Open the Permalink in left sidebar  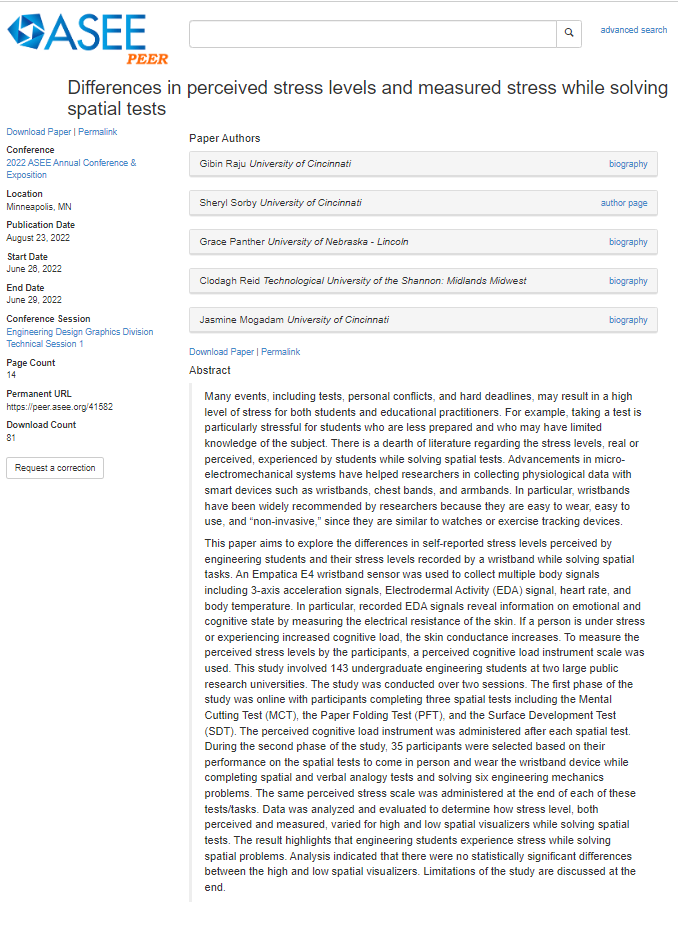(x=98, y=132)
